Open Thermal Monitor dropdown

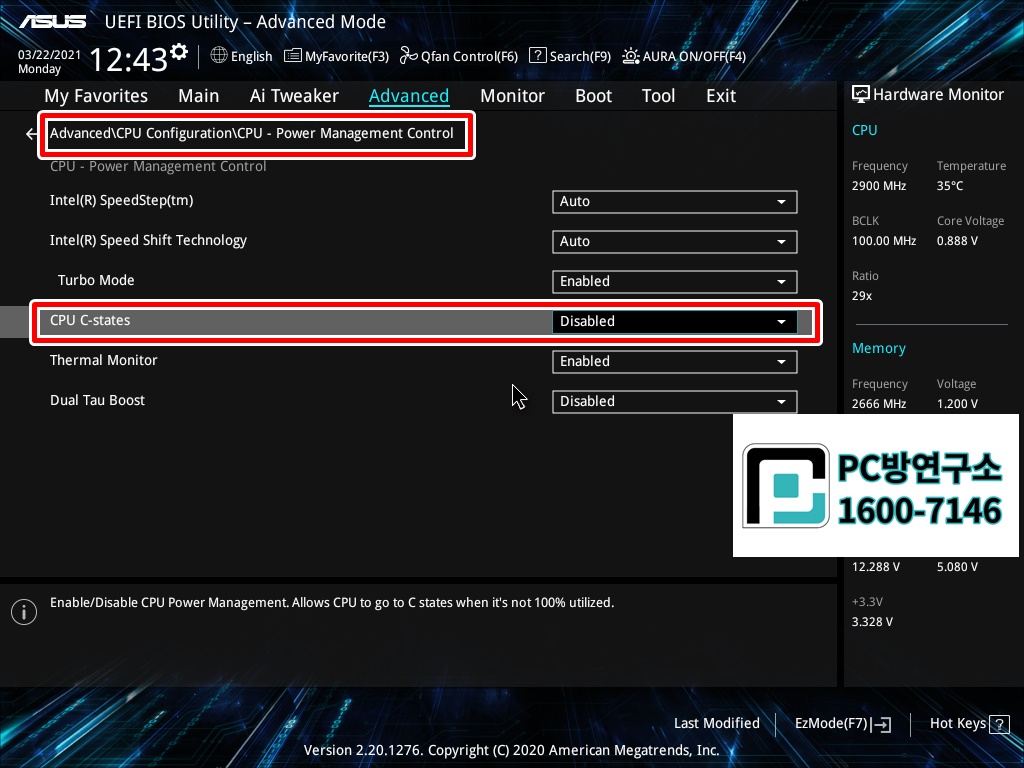675,362
